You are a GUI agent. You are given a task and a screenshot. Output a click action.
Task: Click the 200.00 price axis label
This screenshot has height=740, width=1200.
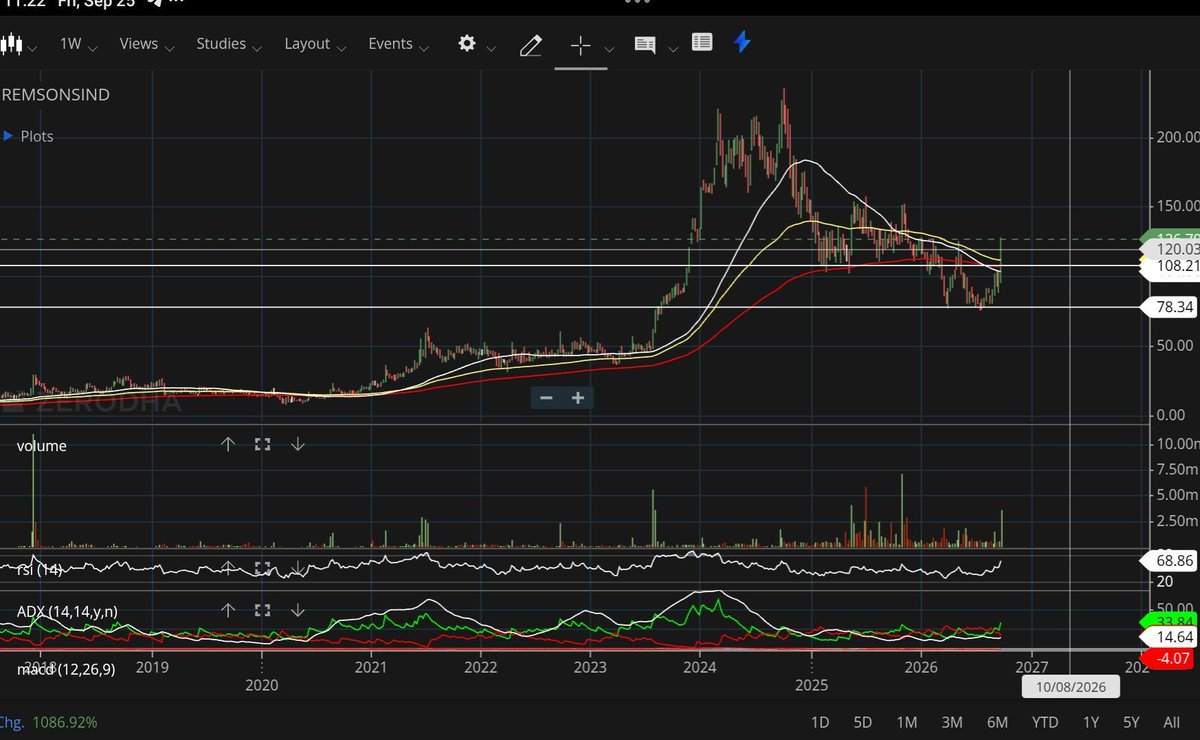[1177, 136]
